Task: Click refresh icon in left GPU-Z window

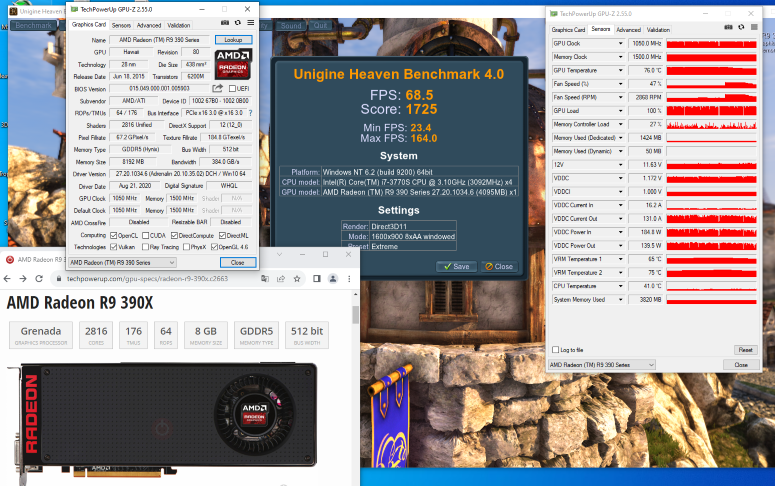Action: click(238, 23)
